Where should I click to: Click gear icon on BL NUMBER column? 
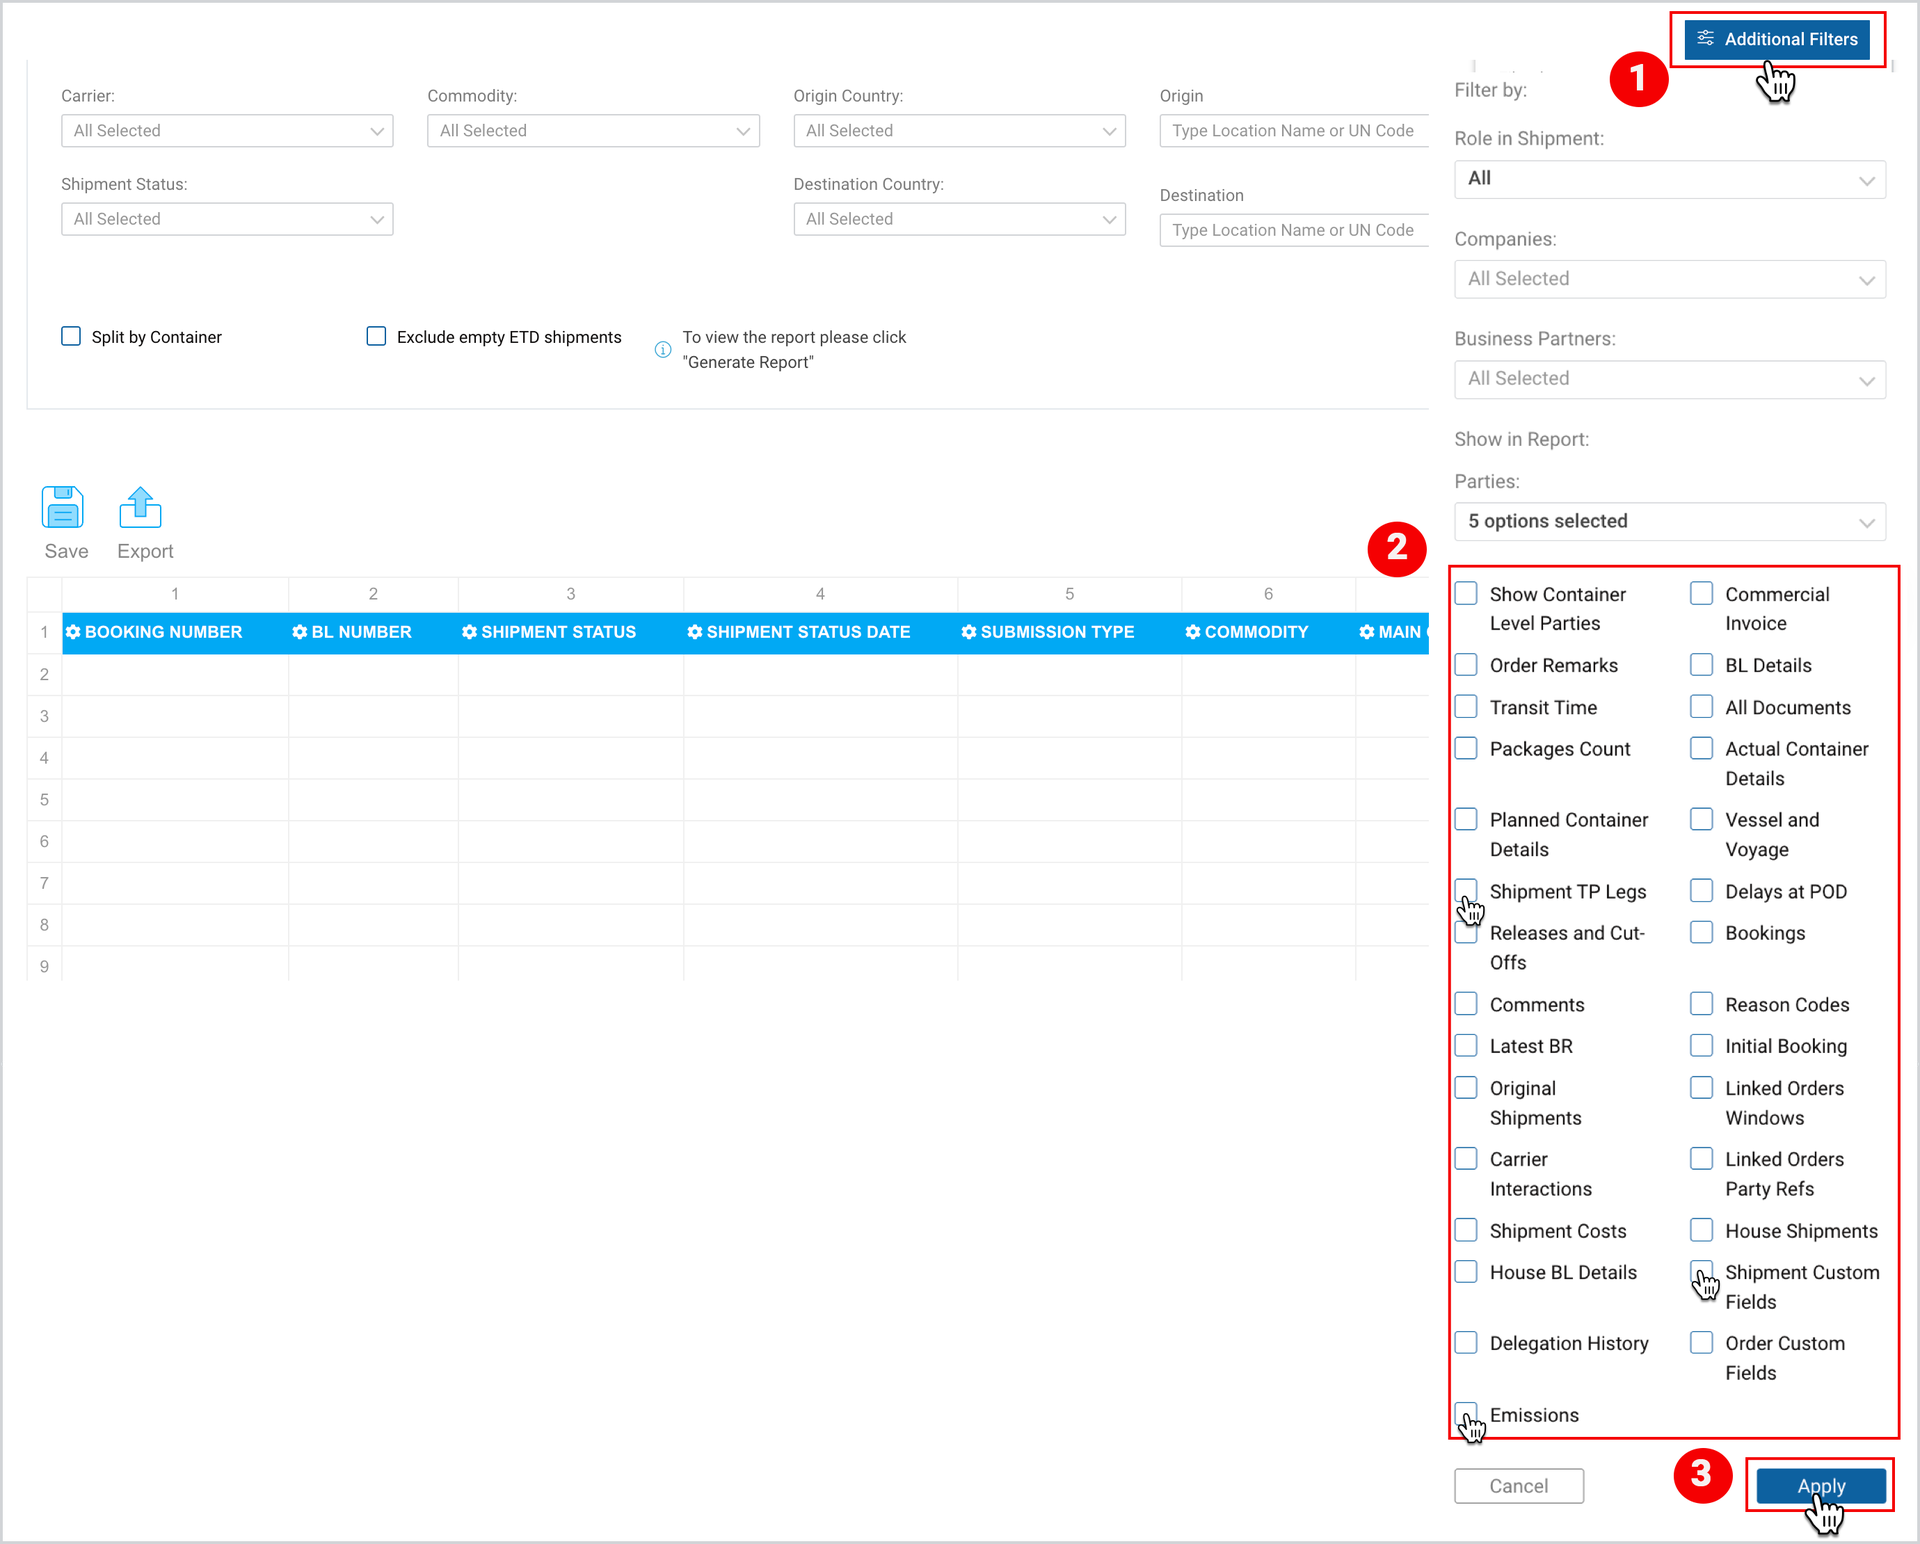[x=300, y=632]
